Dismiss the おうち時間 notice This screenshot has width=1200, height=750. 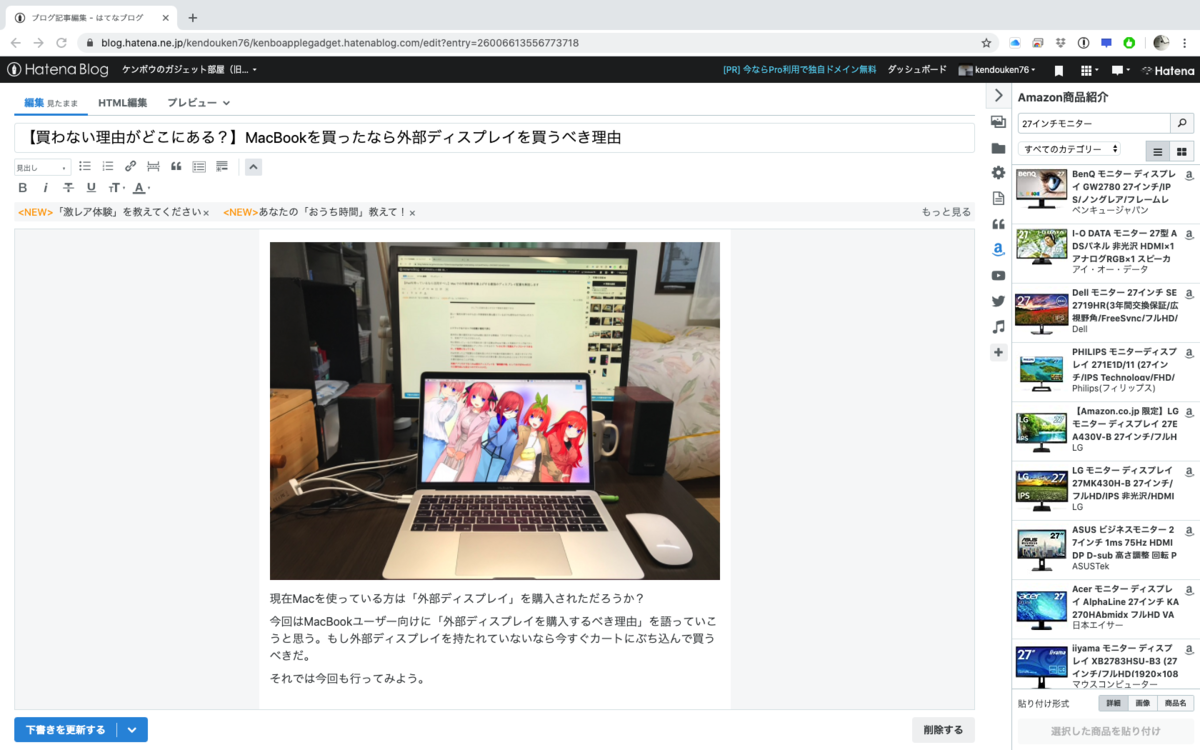pyautogui.click(x=412, y=213)
